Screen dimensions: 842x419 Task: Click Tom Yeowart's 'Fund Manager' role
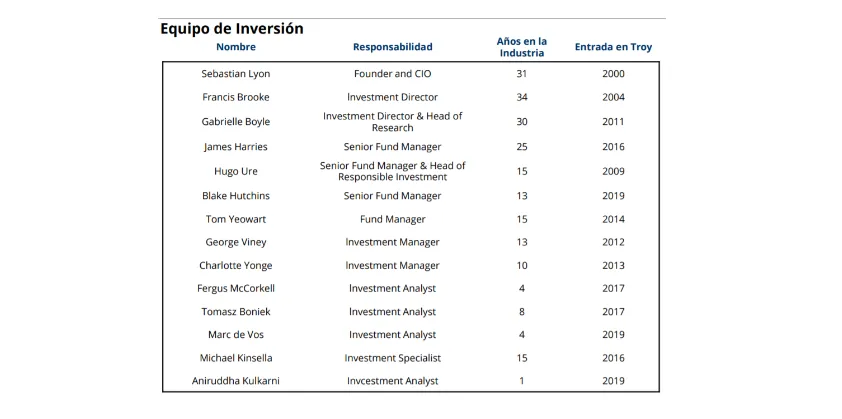click(392, 219)
